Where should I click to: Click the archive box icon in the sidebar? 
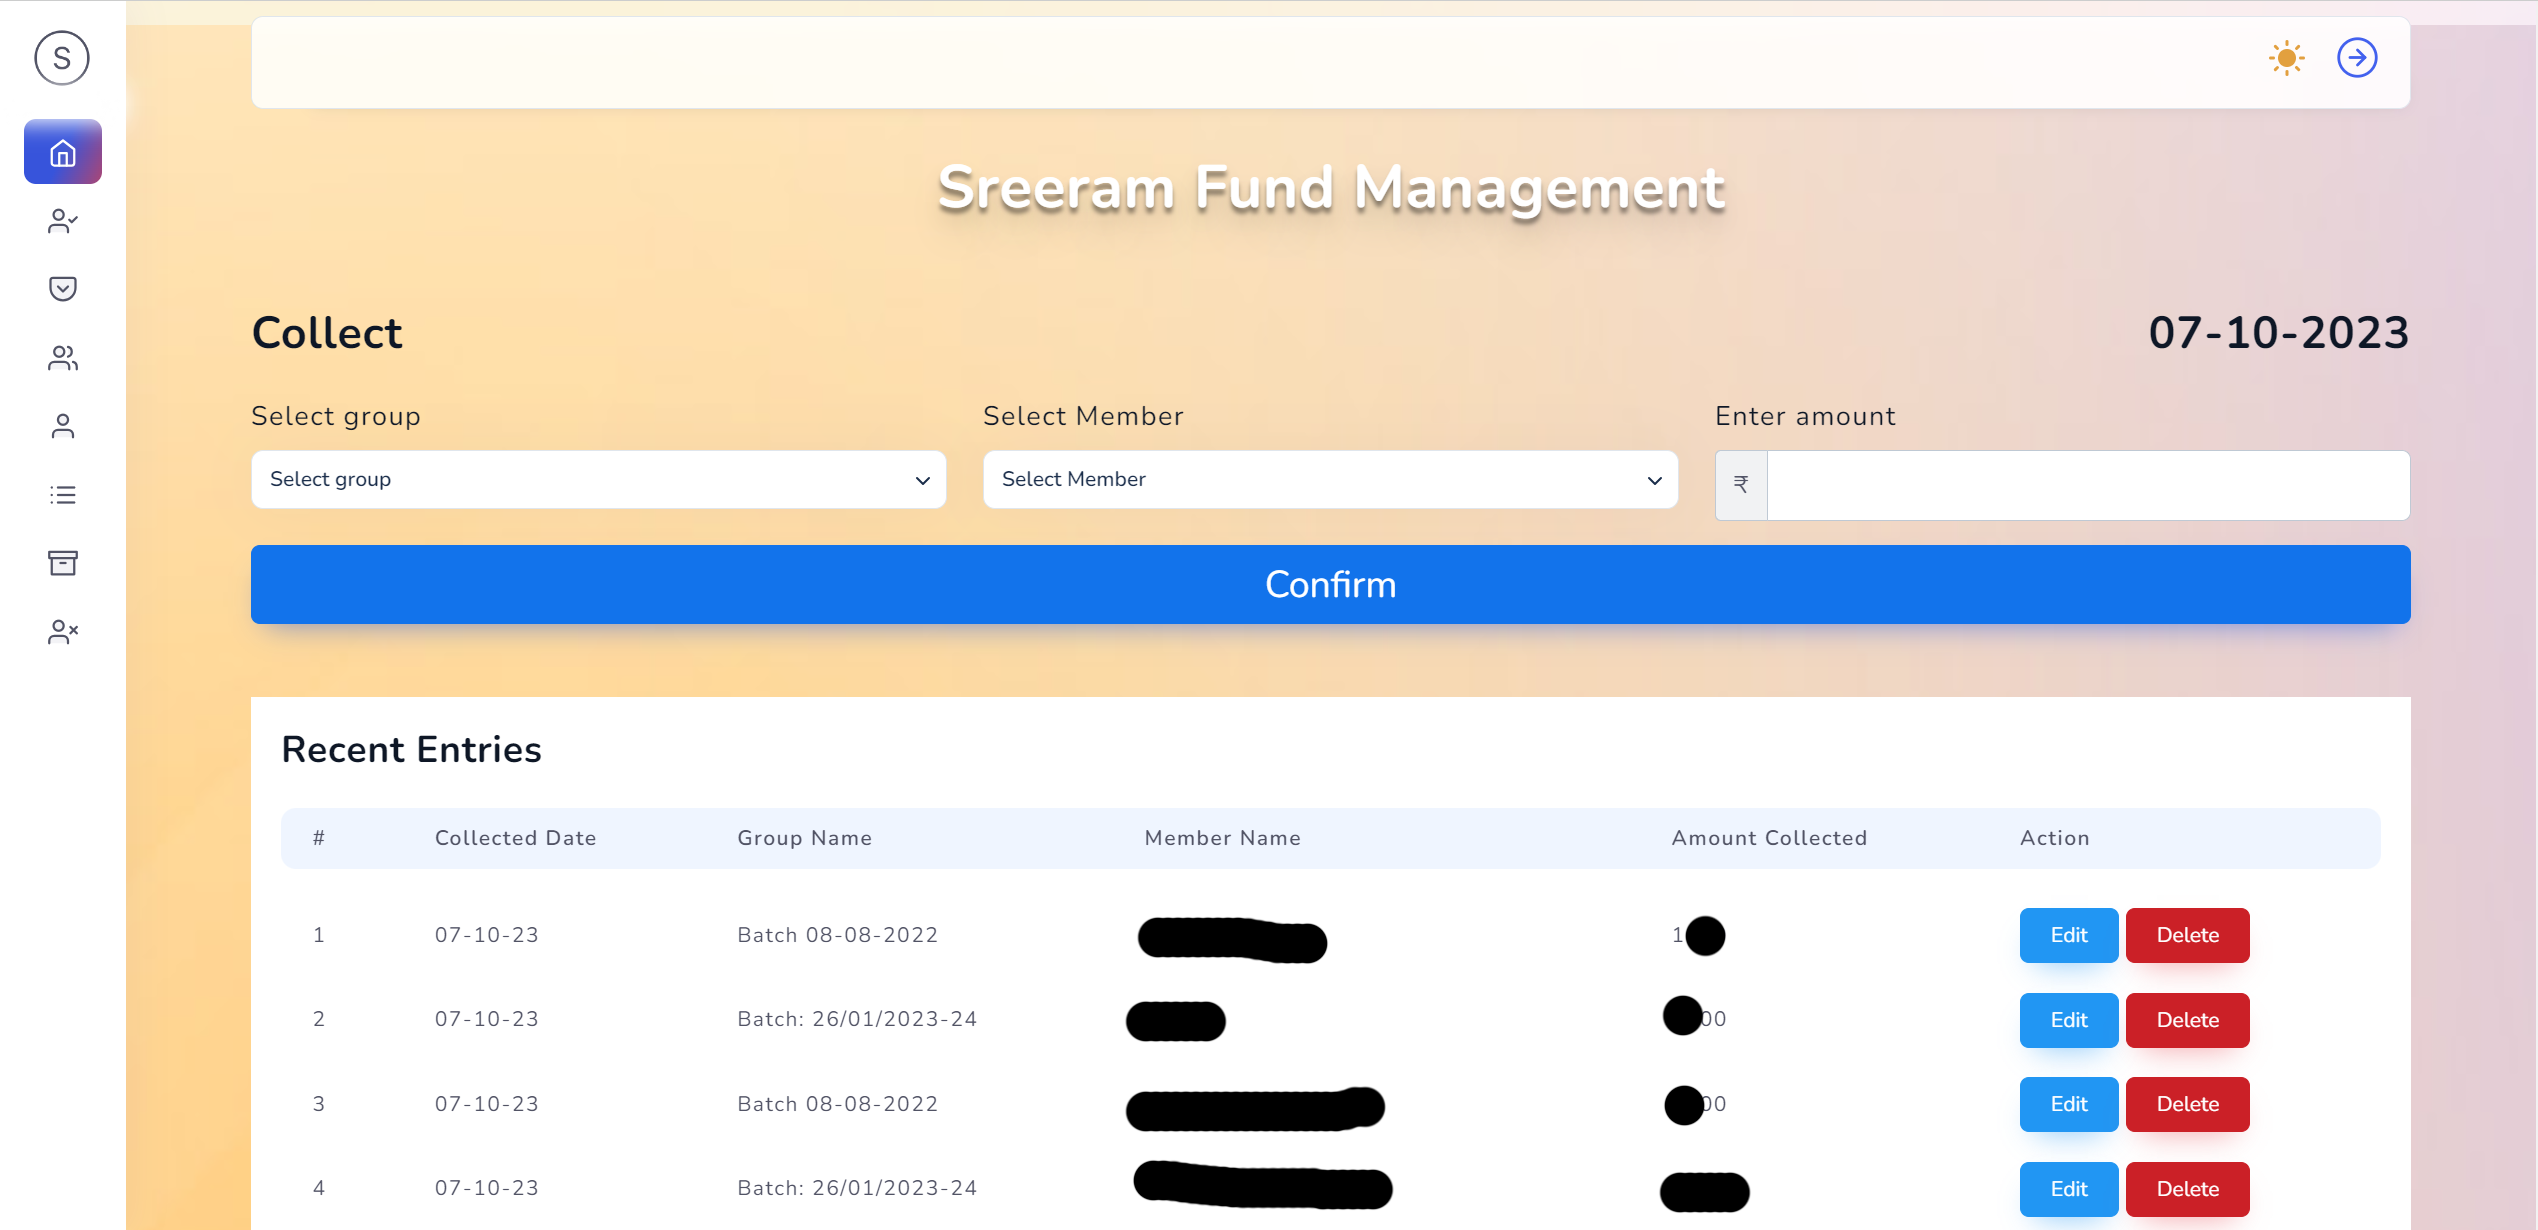pyautogui.click(x=62, y=563)
